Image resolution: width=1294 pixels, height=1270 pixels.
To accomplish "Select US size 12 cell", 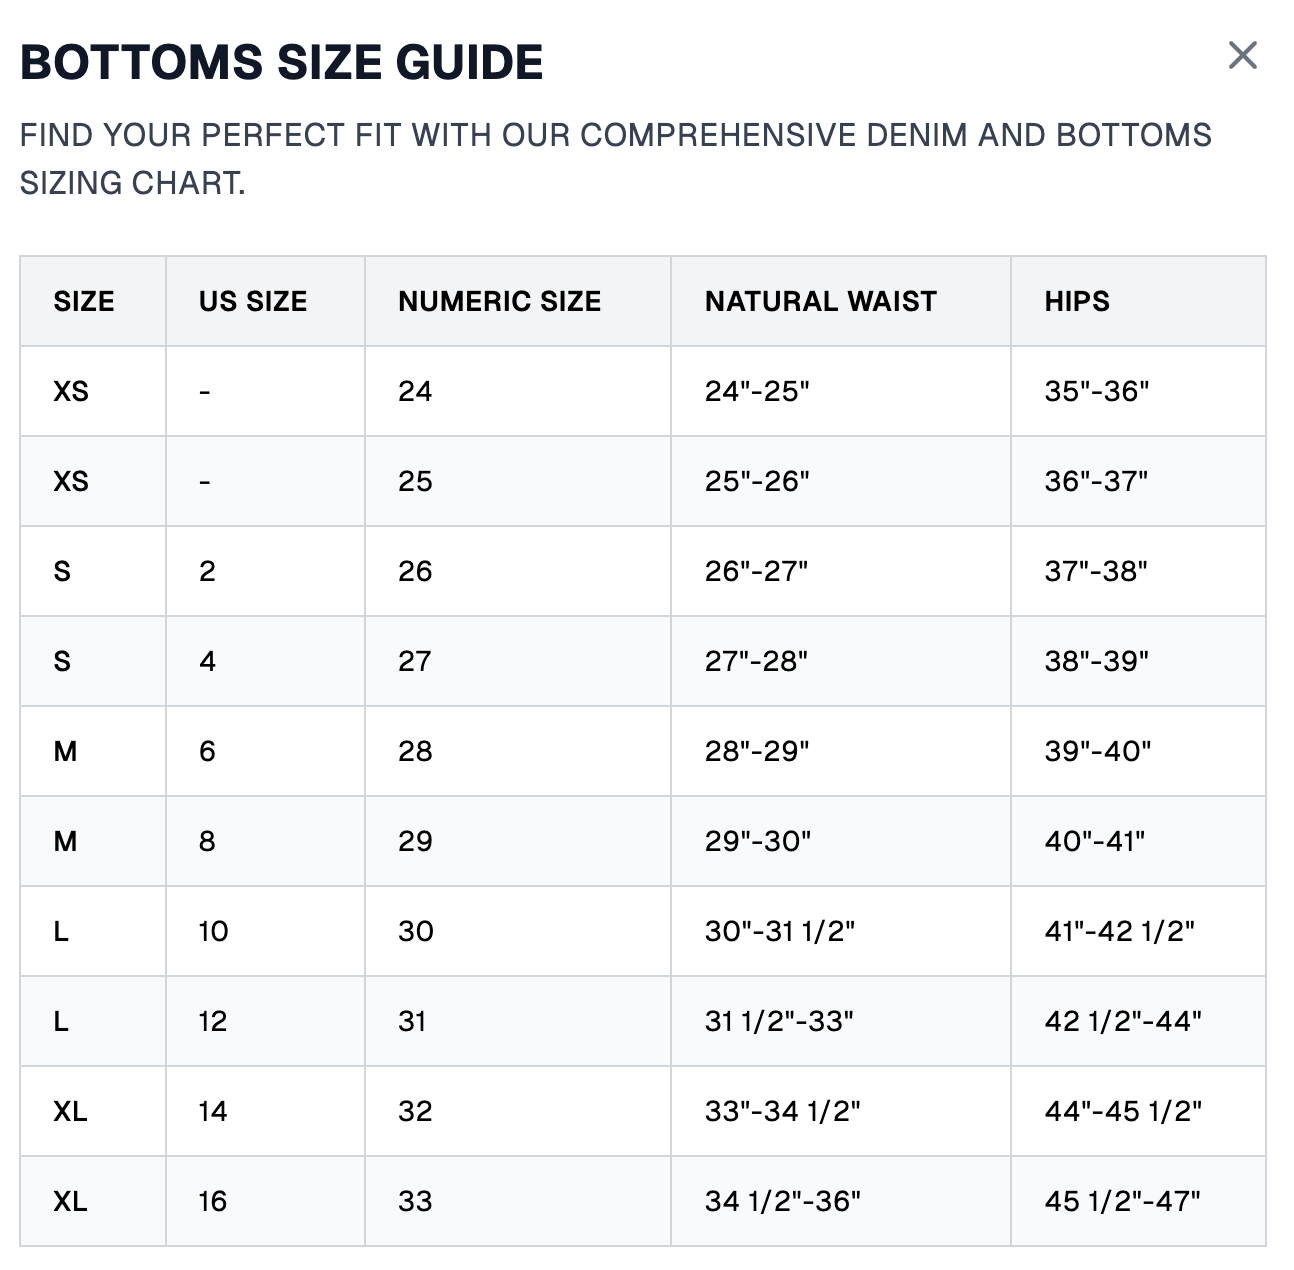I will pyautogui.click(x=213, y=1021).
